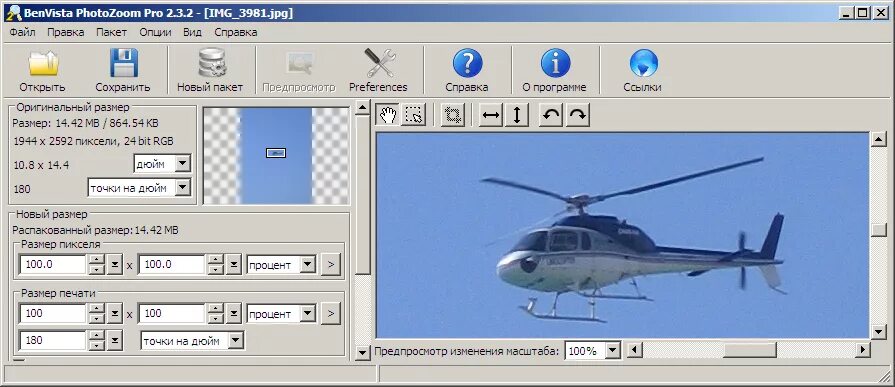This screenshot has height=387, width=895.
Task: Click the helicopter preview image
Action: [622, 235]
